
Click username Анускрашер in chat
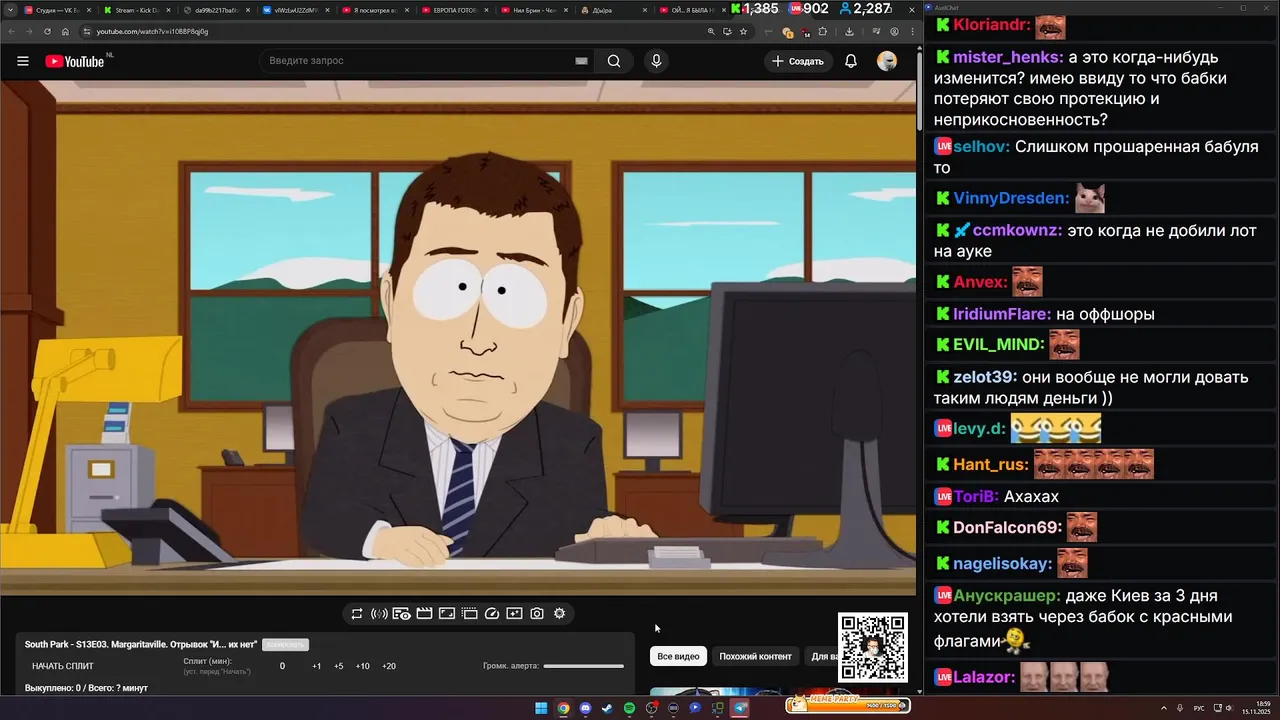coord(1006,595)
